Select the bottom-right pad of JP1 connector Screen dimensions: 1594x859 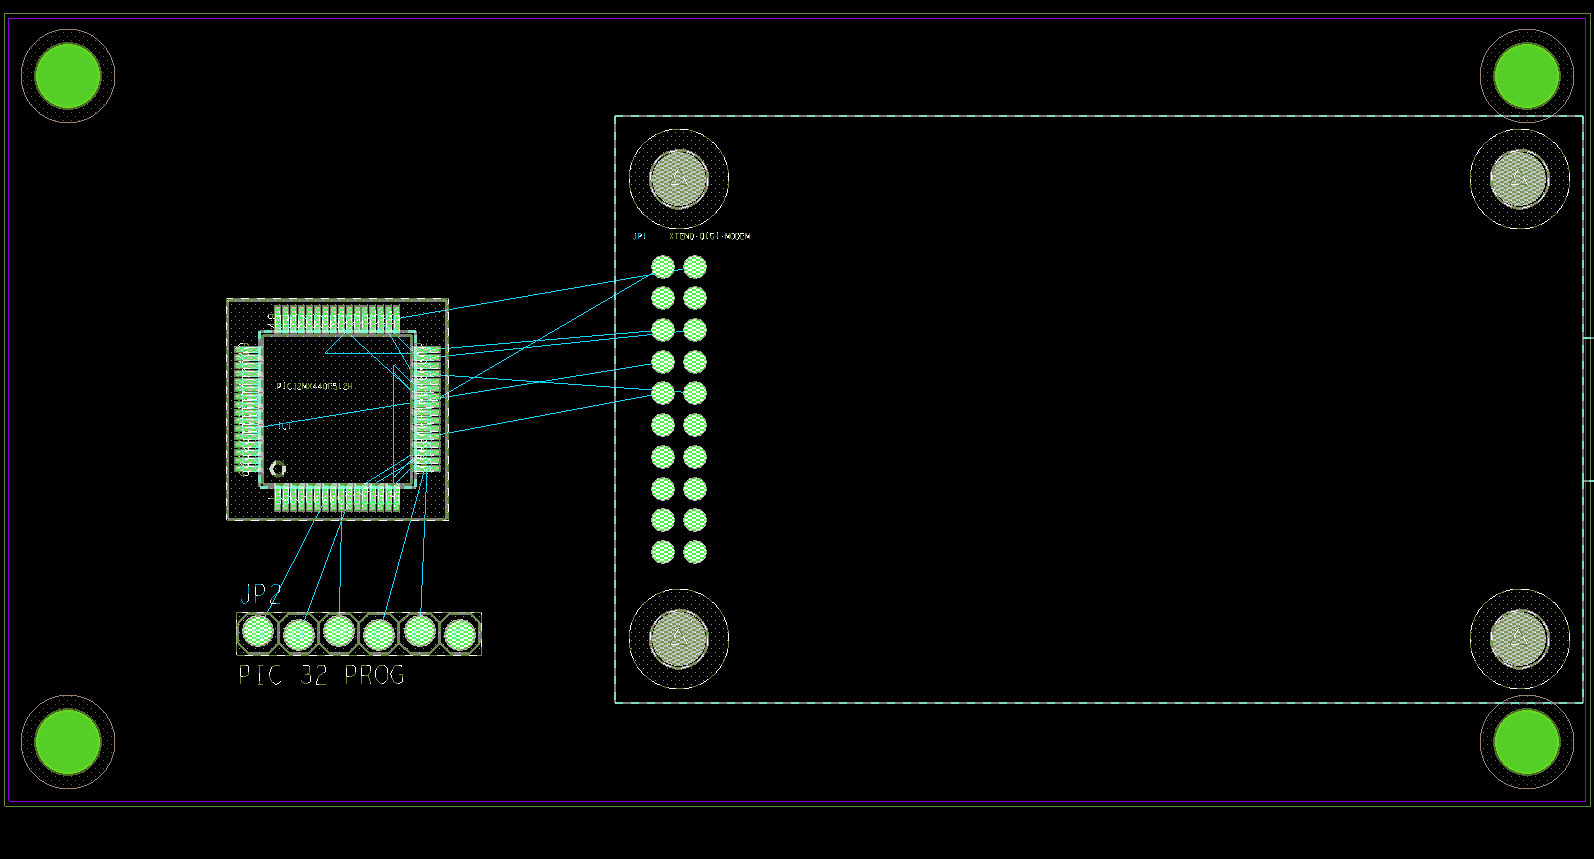695,552
